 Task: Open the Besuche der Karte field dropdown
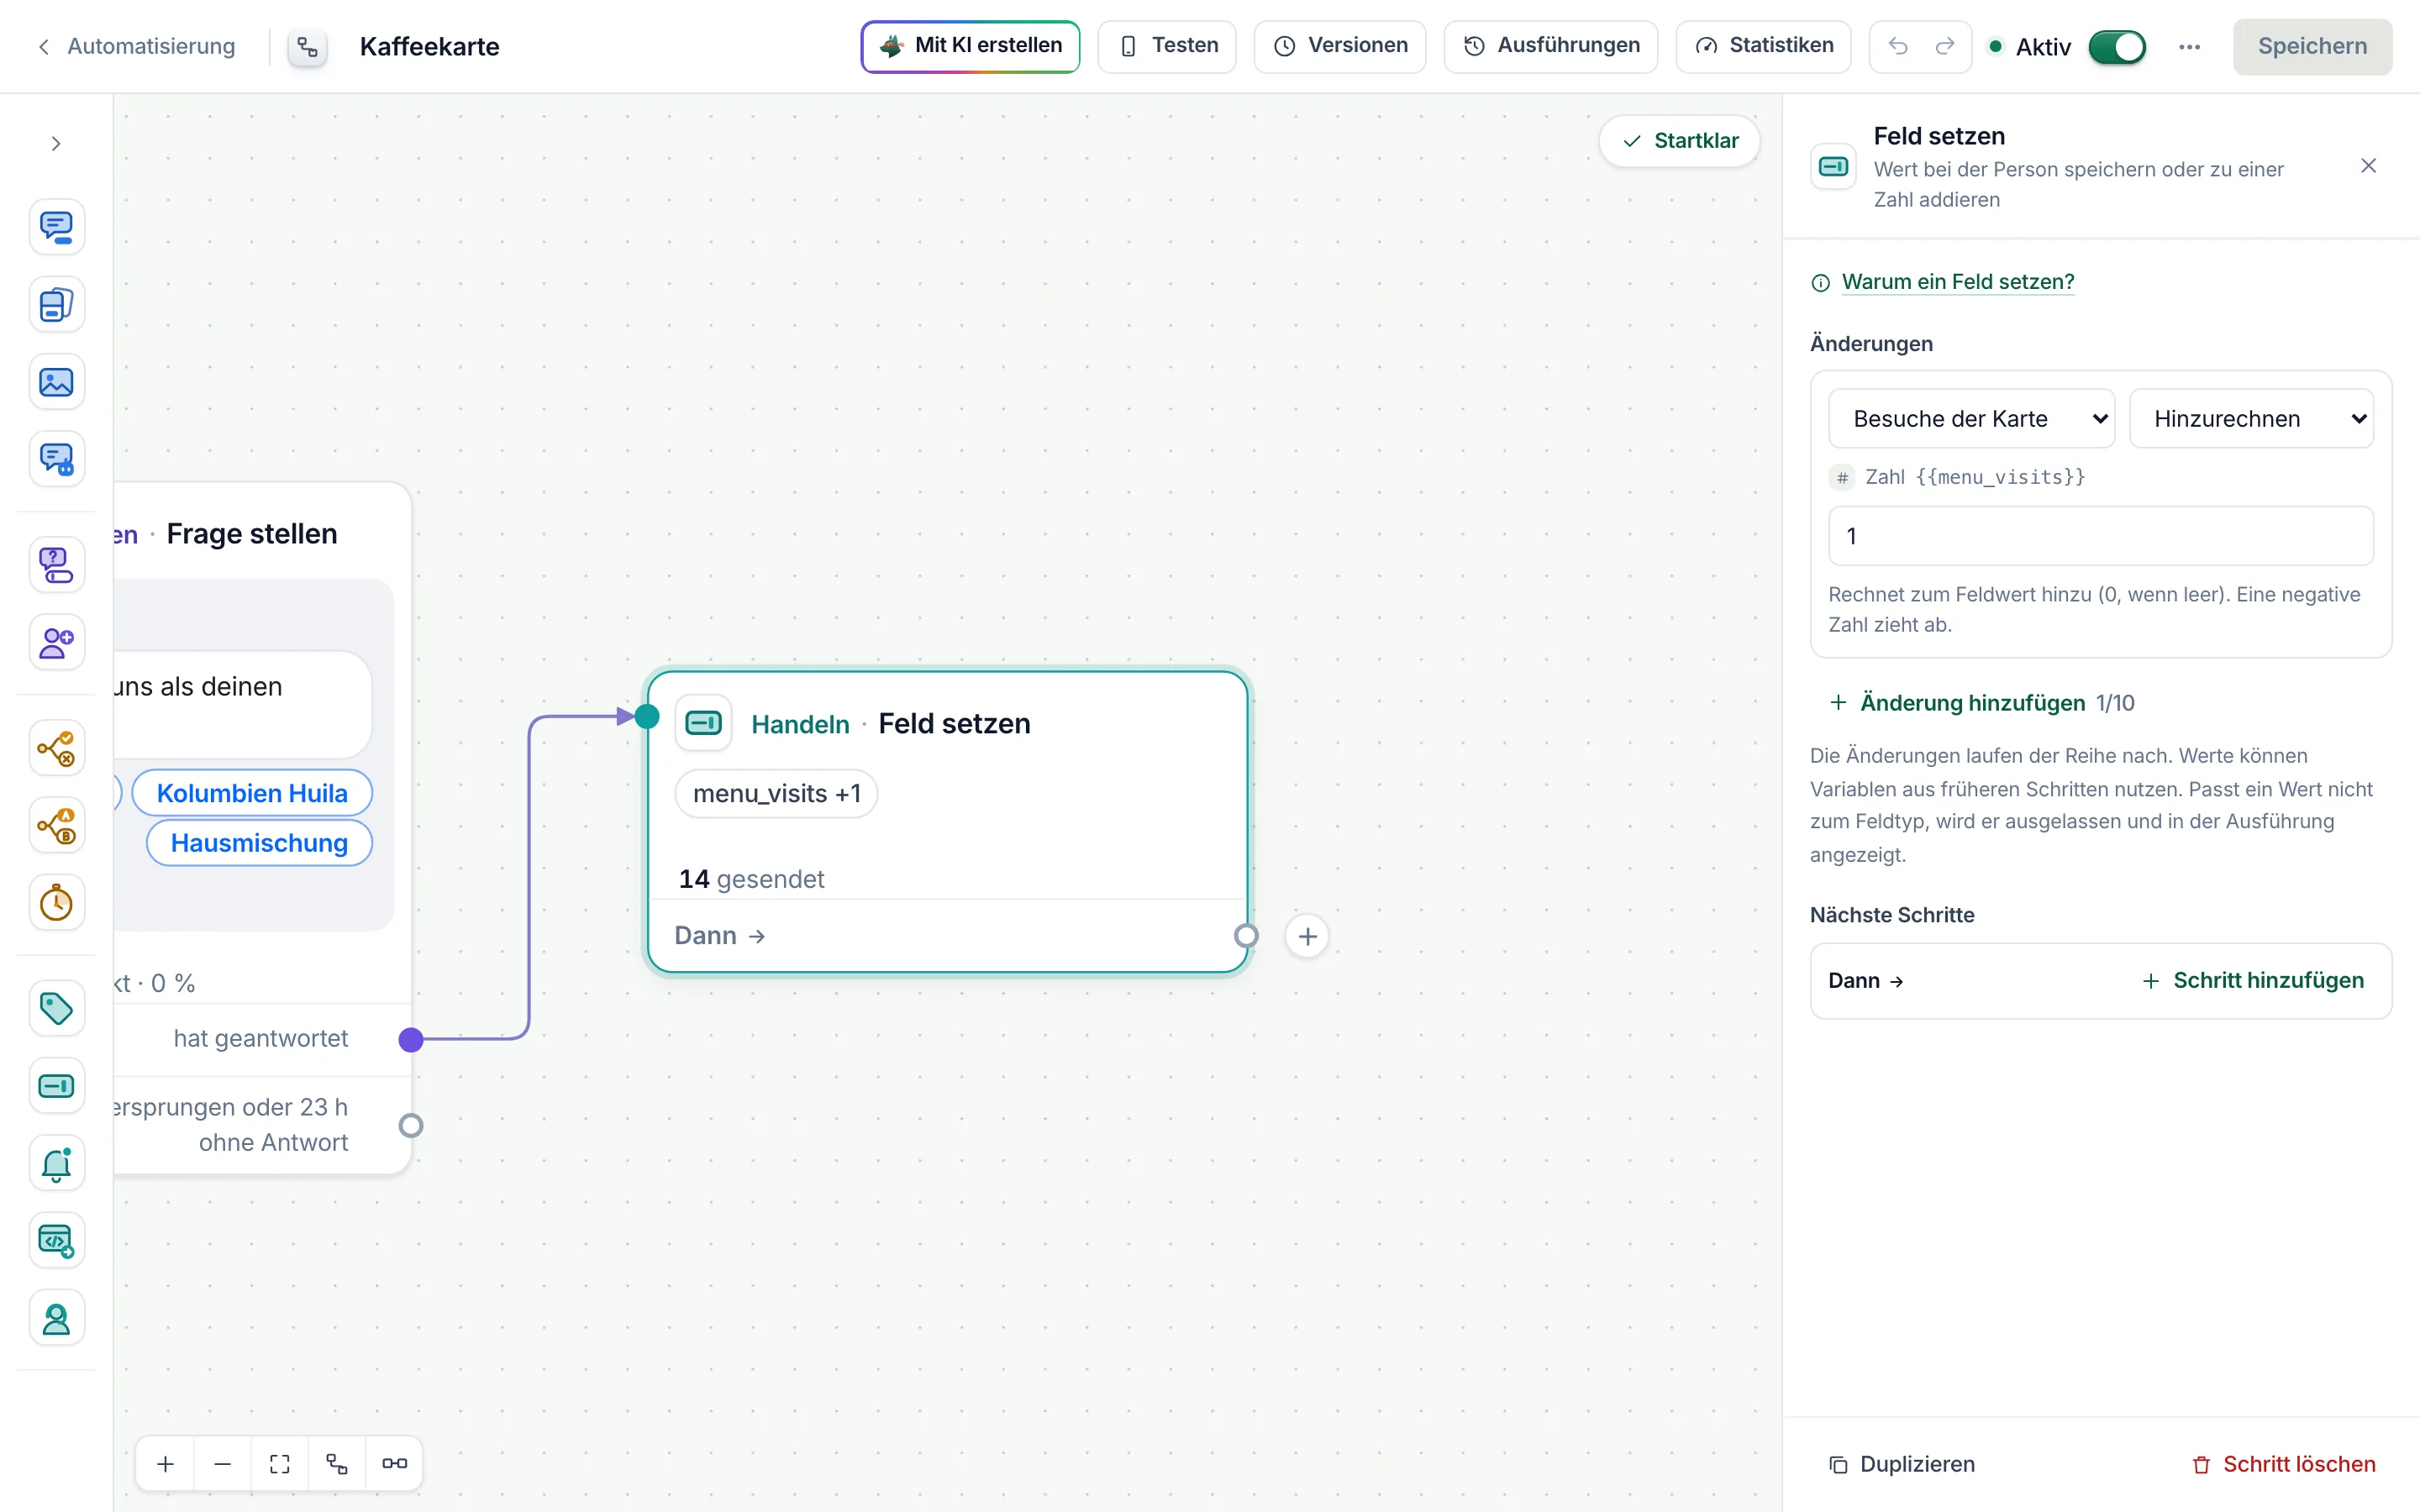coord(1971,419)
